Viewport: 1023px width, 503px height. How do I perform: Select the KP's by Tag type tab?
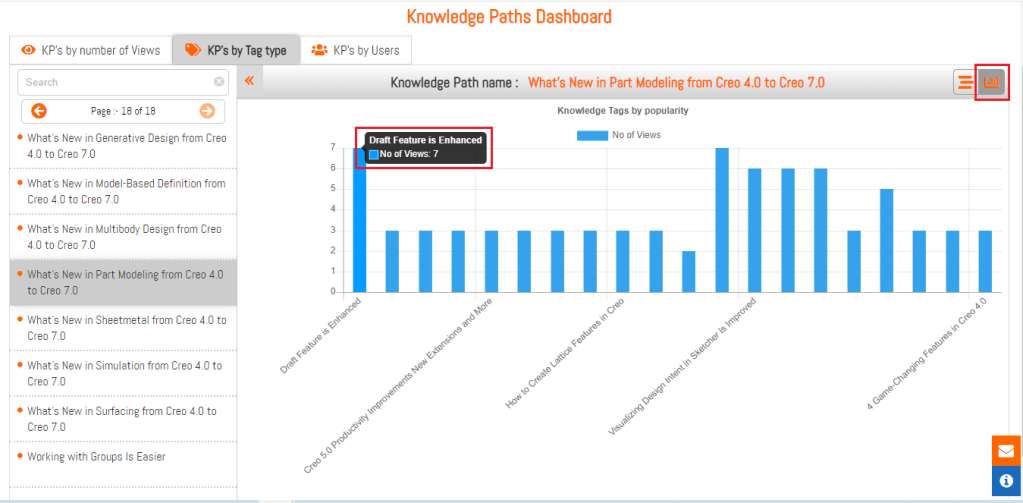pyautogui.click(x=235, y=49)
